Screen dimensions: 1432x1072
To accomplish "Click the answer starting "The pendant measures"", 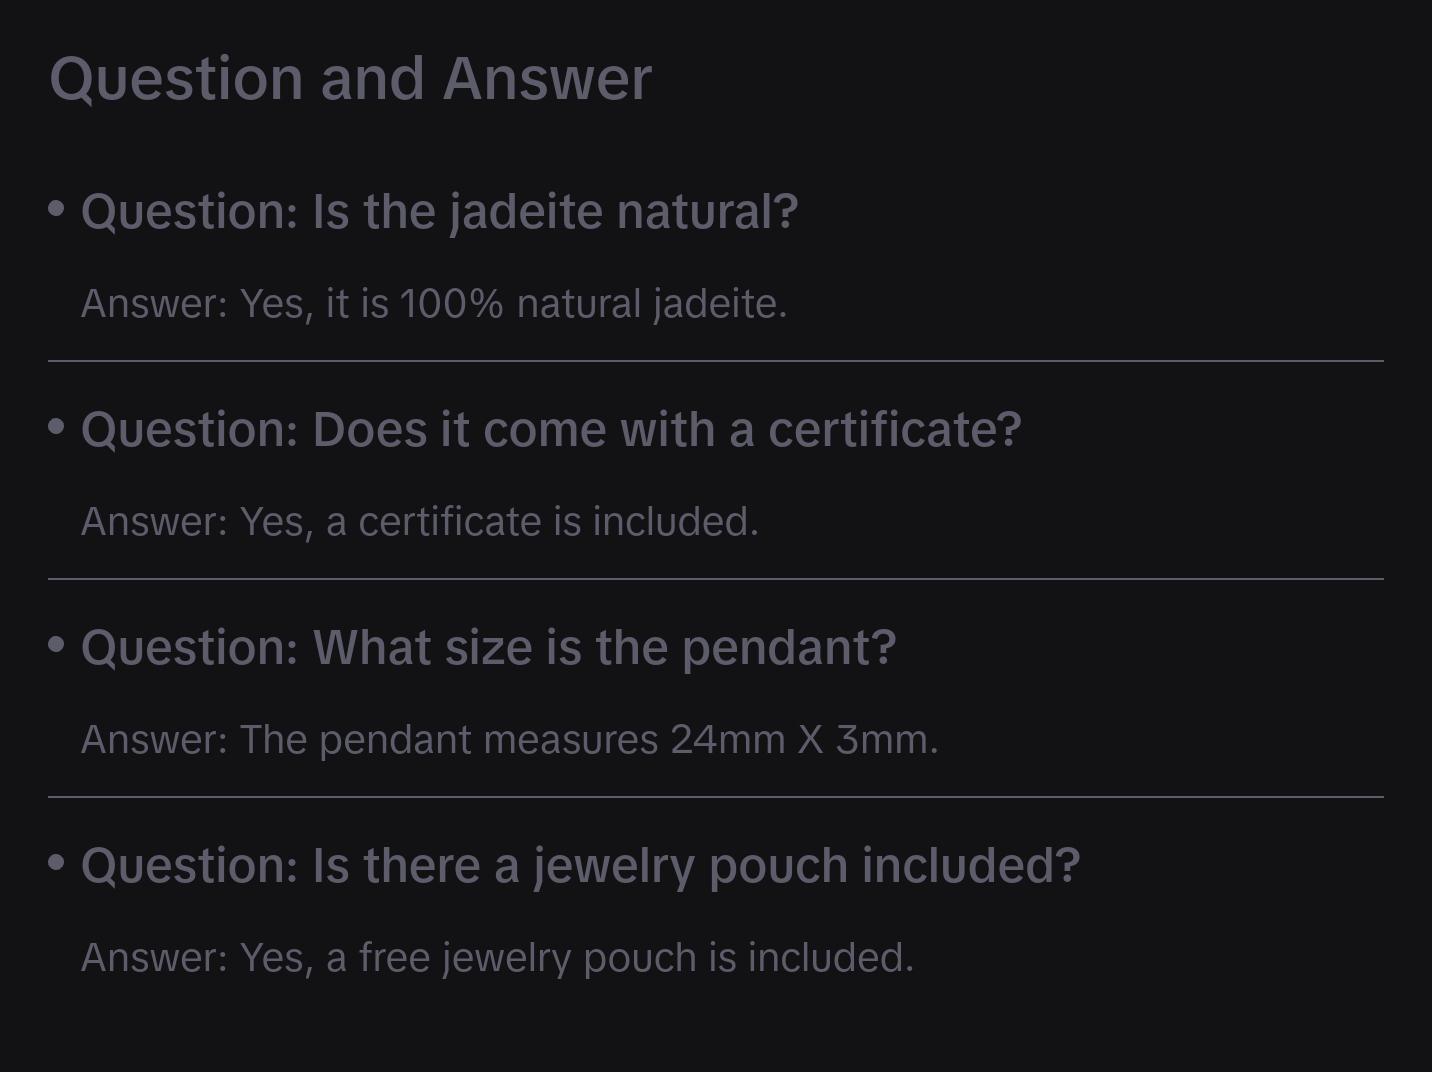I will [509, 740].
